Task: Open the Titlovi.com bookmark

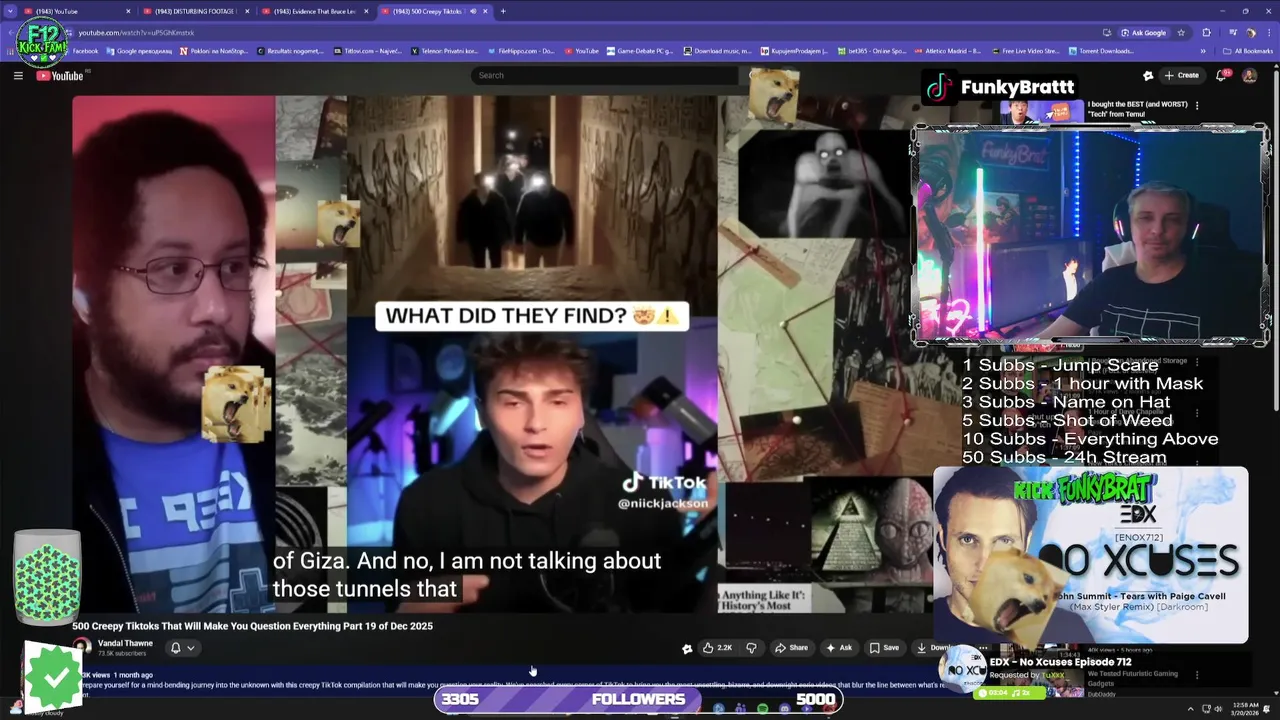Action: click(x=368, y=51)
